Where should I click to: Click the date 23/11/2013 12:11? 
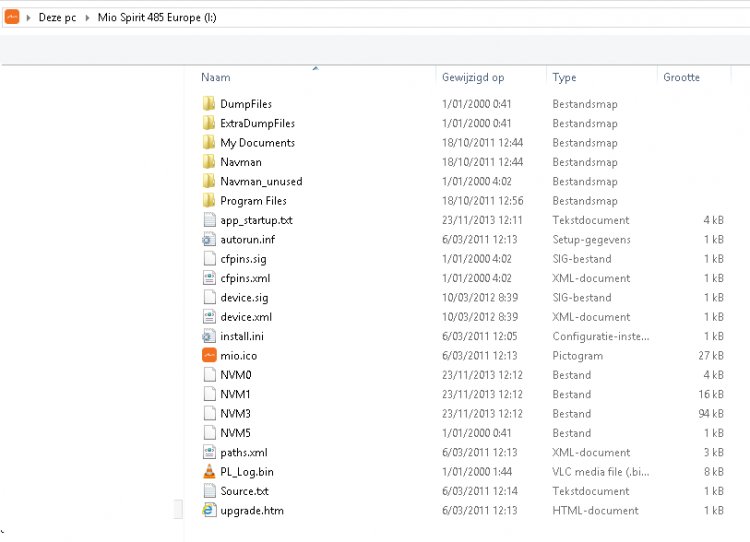(x=482, y=220)
